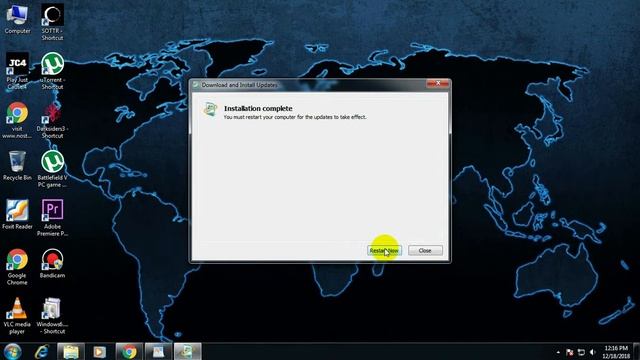The image size is (640, 360).
Task: Click the 'You must restart your computer' message
Action: click(x=295, y=117)
